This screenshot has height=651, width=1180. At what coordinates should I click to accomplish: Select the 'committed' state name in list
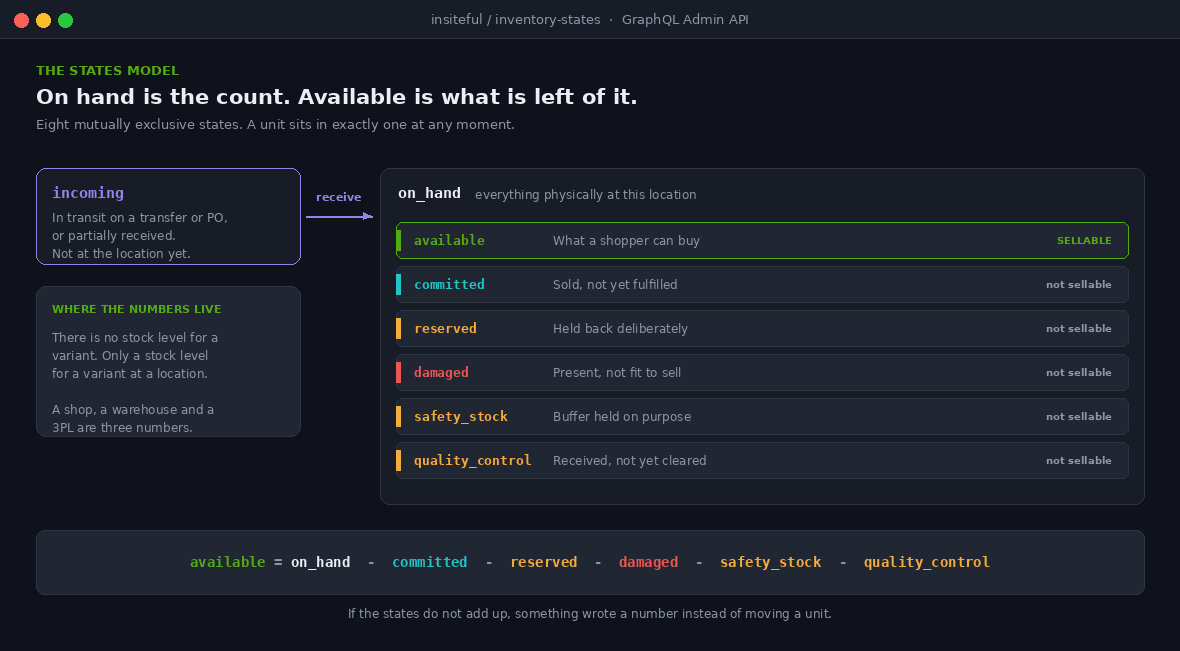click(449, 284)
